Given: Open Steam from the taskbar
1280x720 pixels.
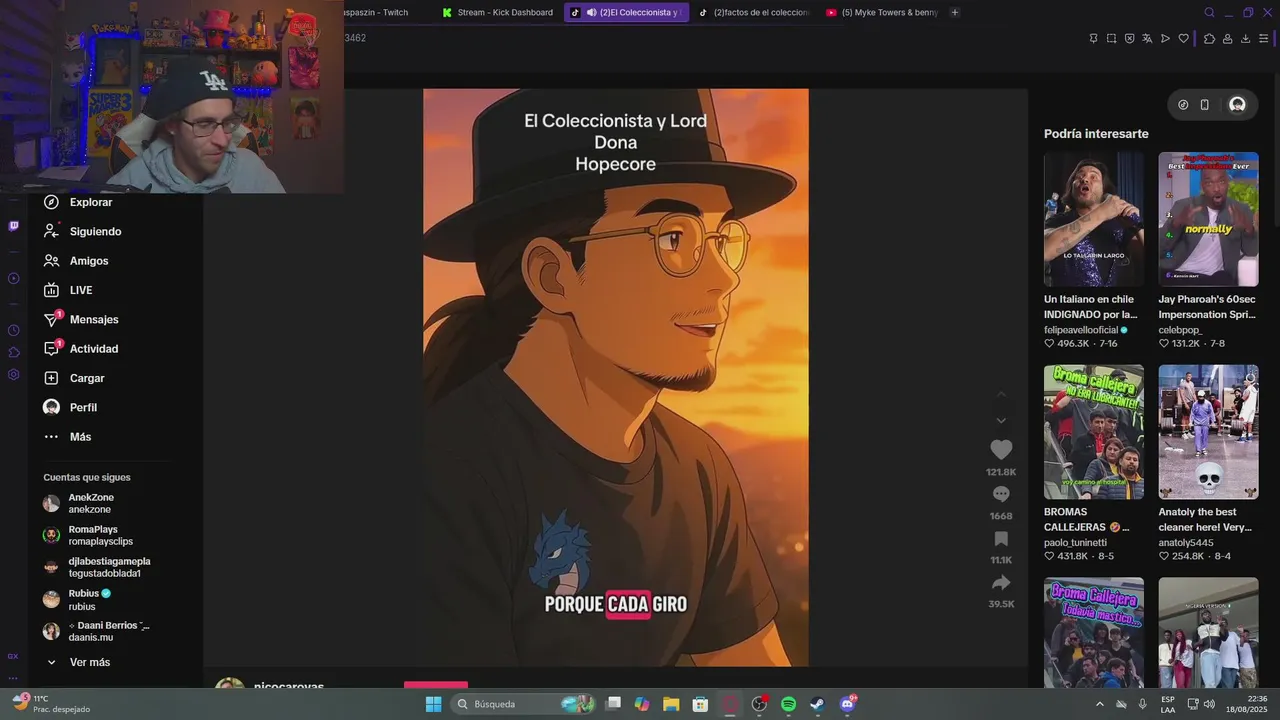Looking at the screenshot, I should (817, 704).
